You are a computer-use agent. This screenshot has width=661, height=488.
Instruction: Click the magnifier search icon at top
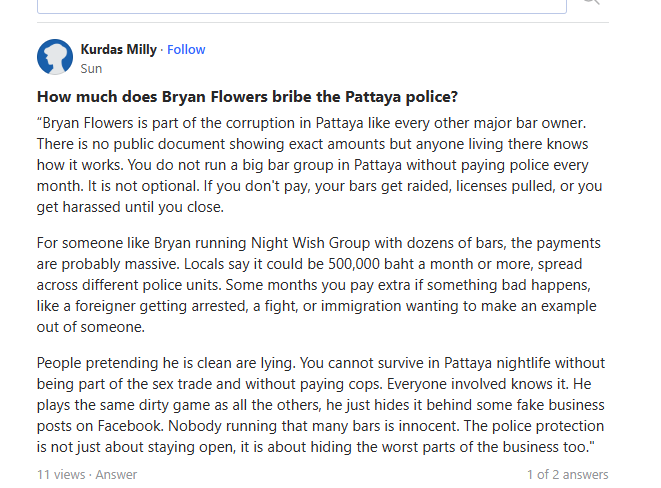point(591,2)
